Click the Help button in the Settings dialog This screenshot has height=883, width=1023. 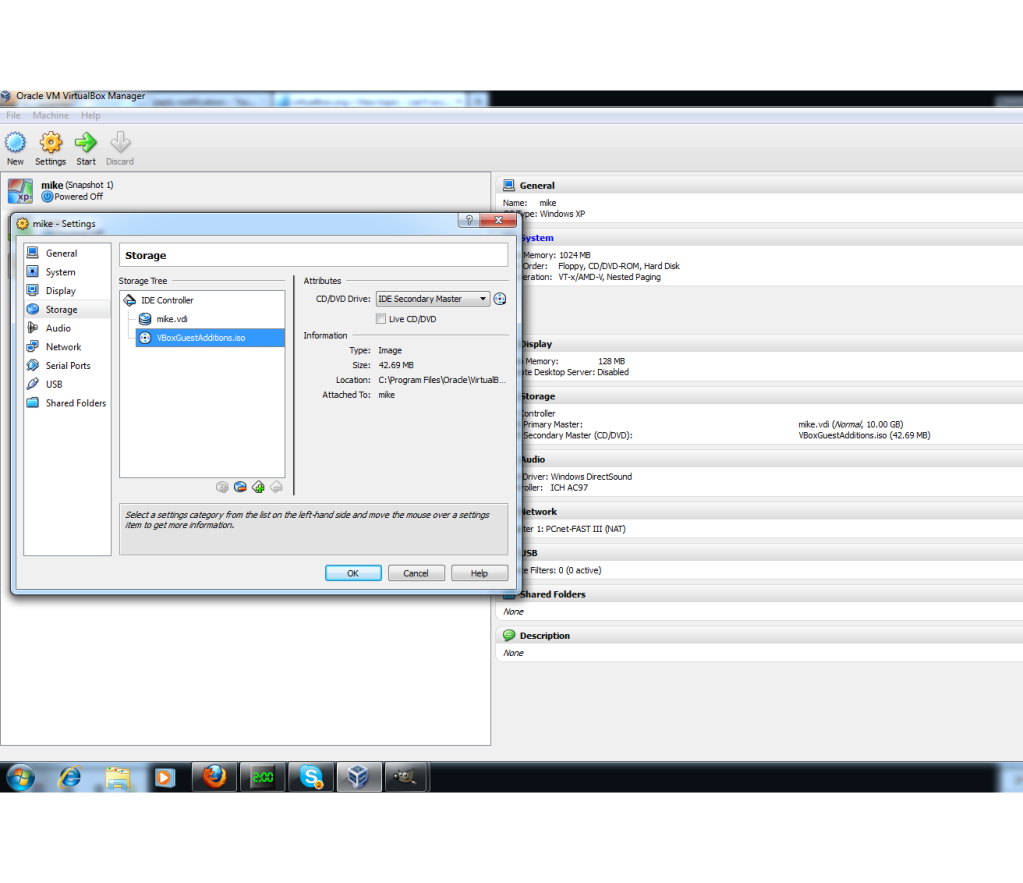(479, 573)
